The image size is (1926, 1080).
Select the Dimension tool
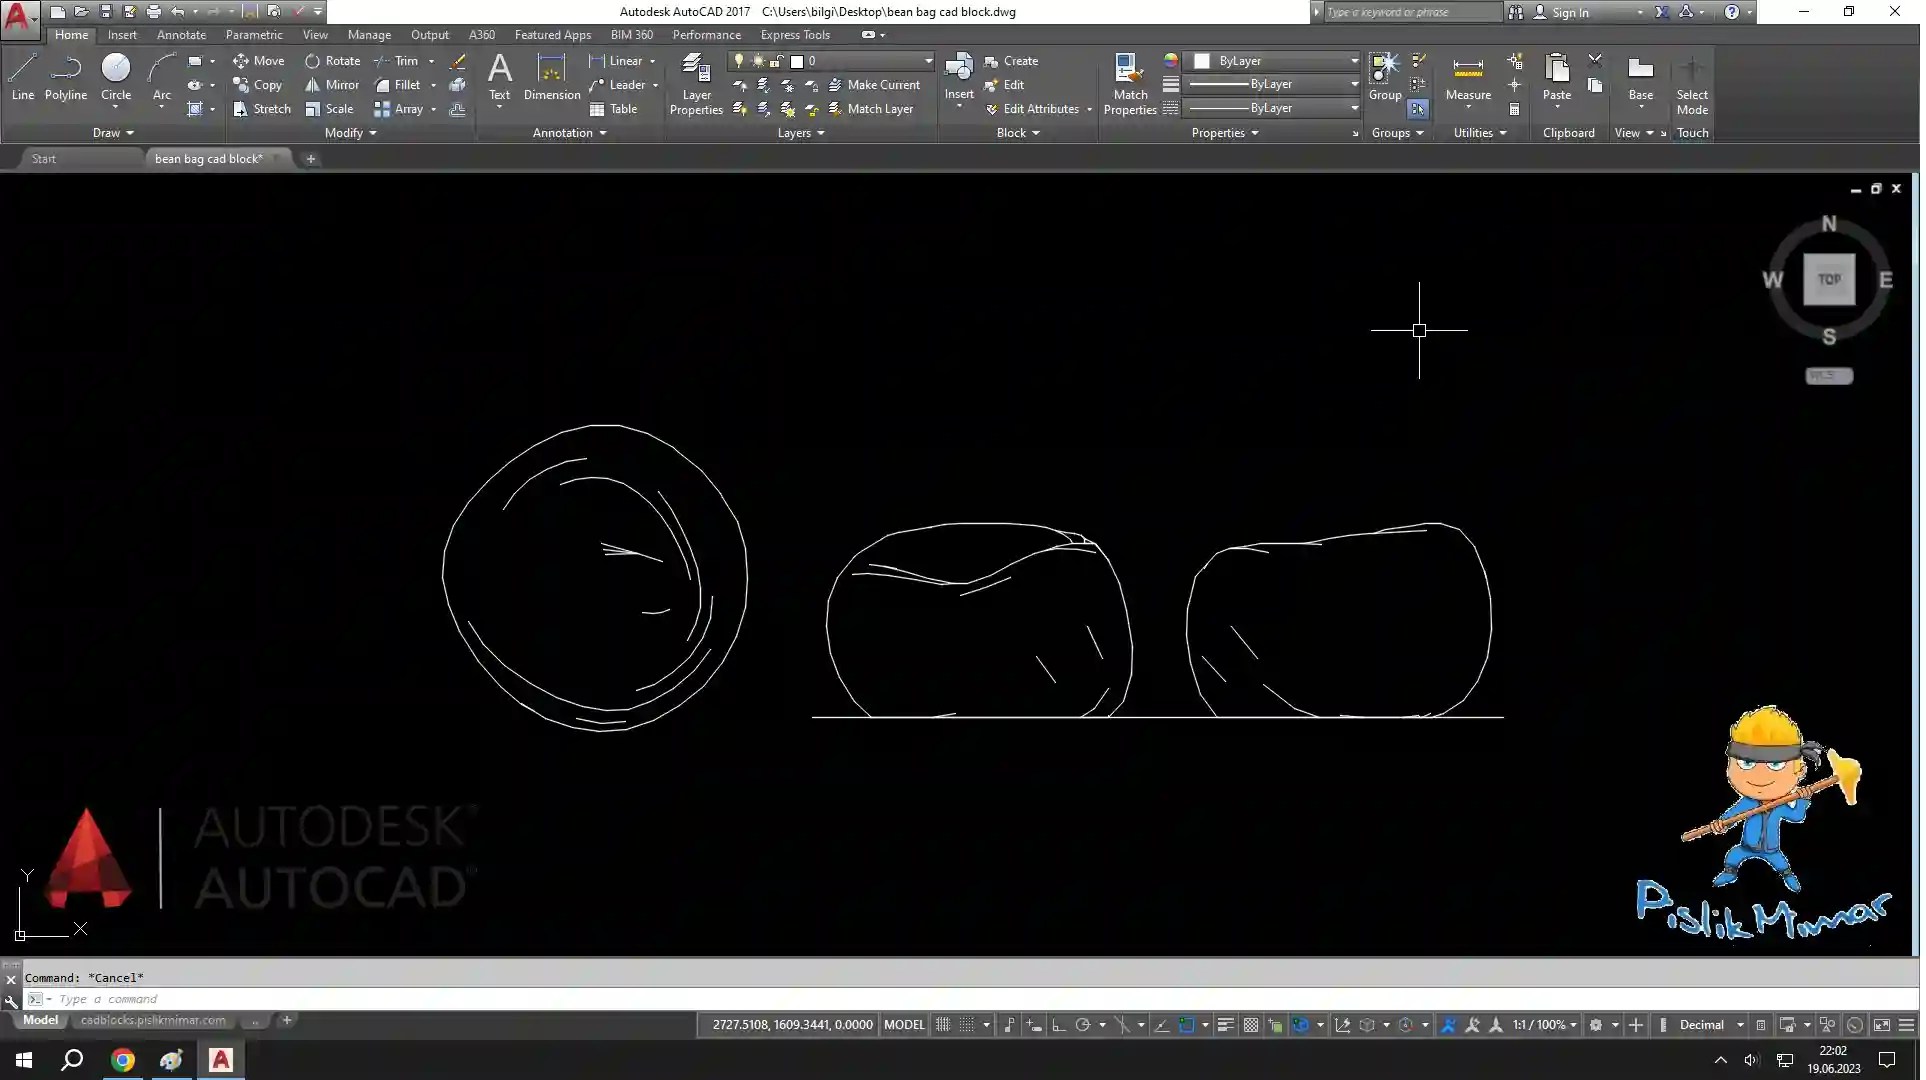551,75
